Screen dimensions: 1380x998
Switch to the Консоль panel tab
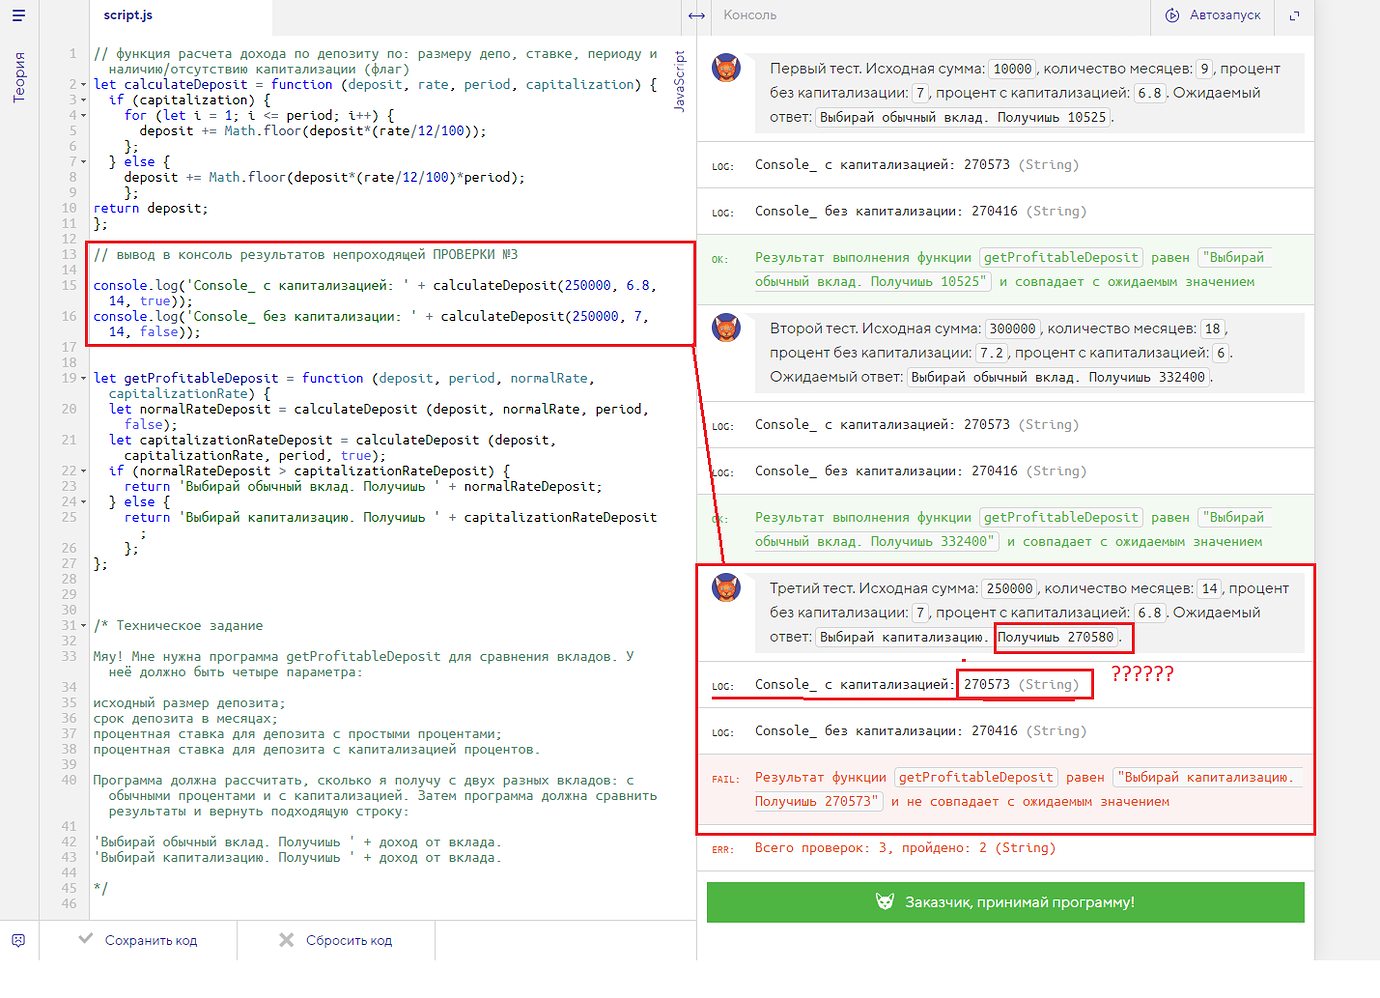(x=750, y=16)
